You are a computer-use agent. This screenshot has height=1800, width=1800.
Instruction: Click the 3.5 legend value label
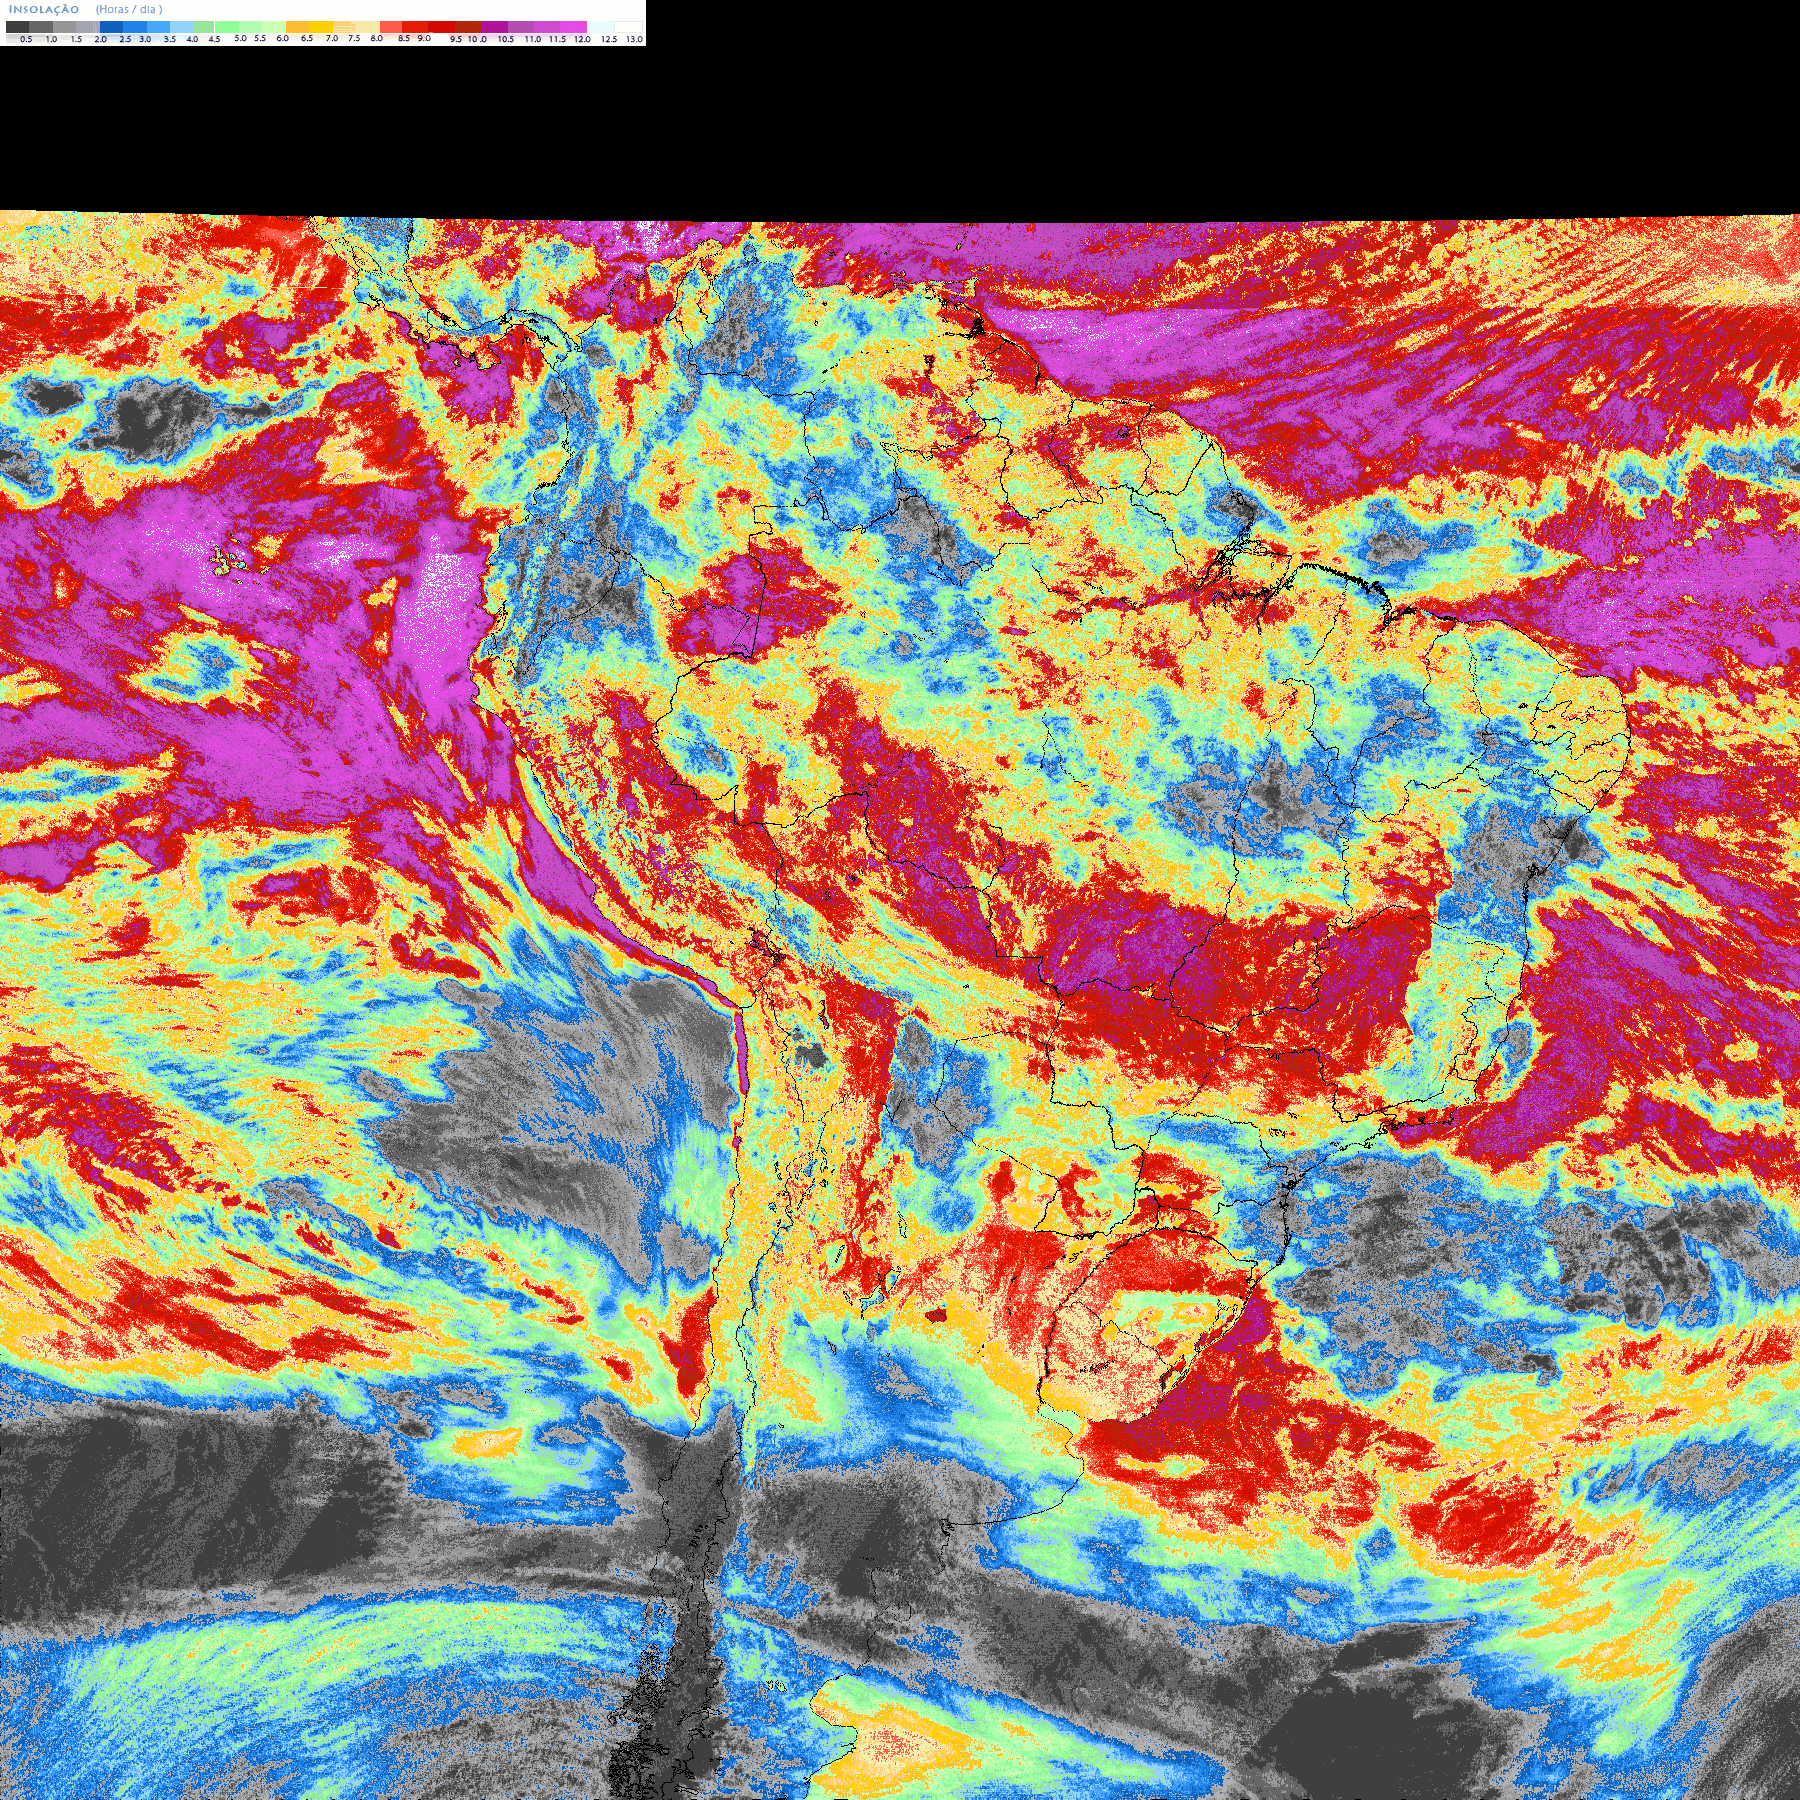click(x=170, y=39)
